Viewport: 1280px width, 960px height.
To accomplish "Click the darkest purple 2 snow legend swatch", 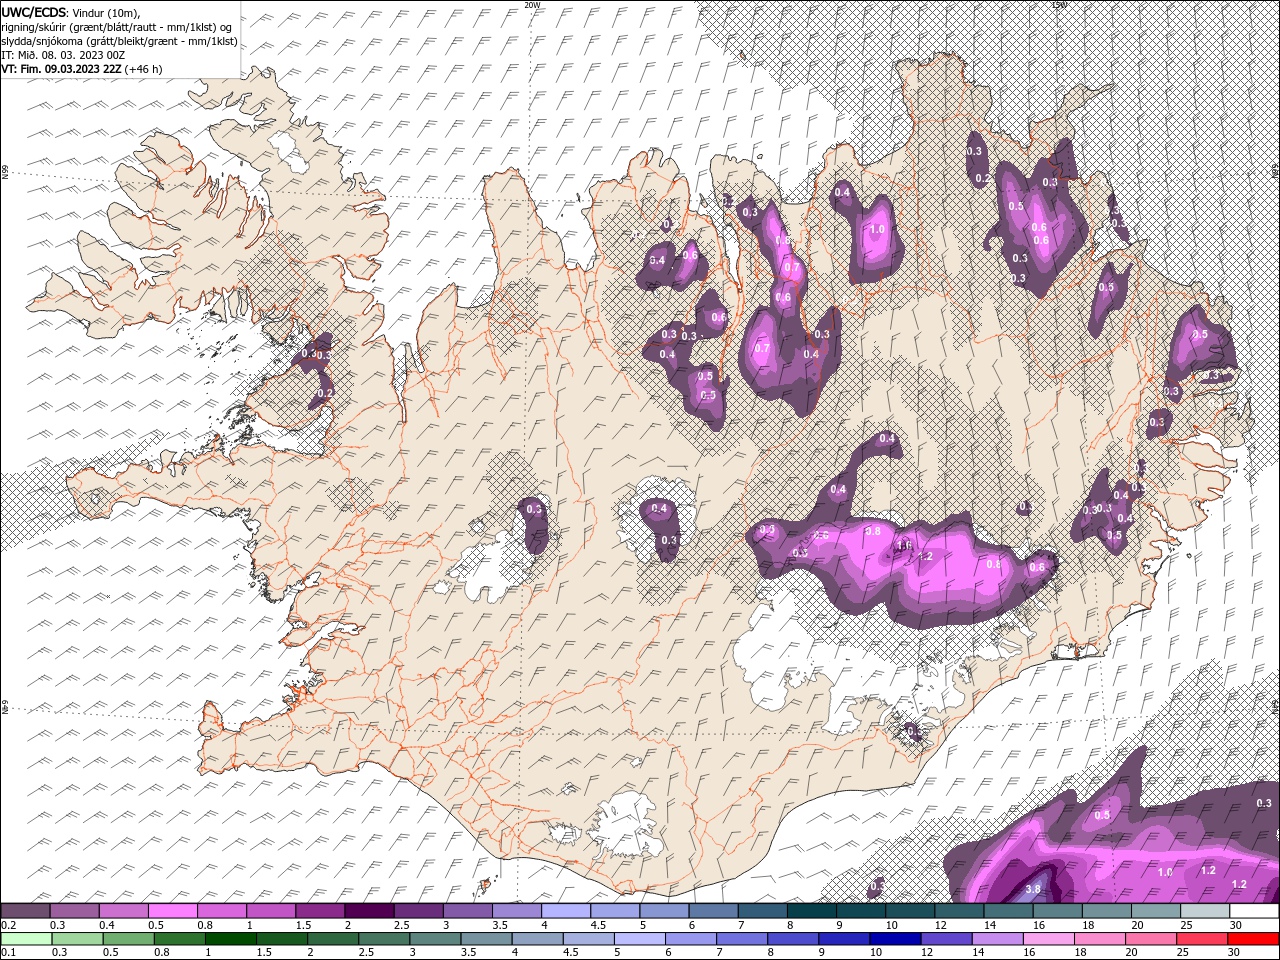I will tap(369, 911).
